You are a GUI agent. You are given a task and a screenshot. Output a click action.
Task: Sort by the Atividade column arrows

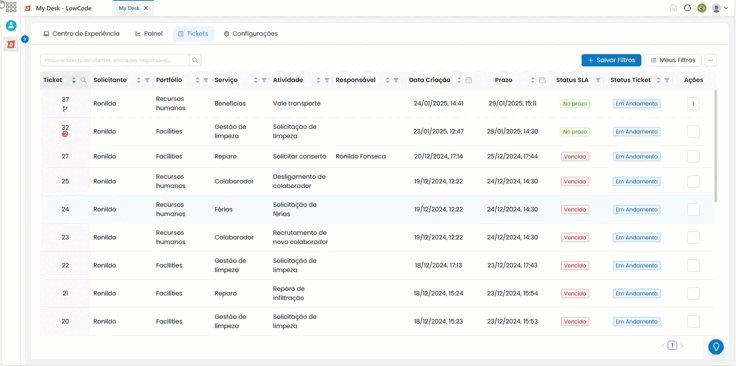(x=319, y=80)
